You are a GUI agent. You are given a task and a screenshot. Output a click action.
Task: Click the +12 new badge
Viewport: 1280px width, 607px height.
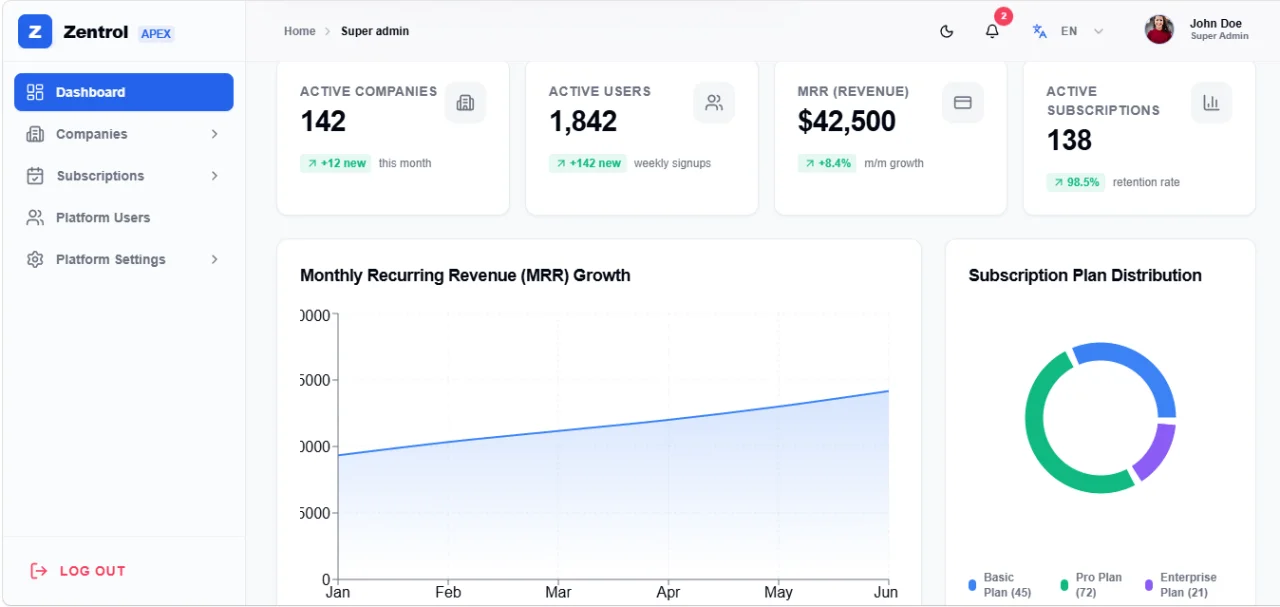tap(336, 163)
